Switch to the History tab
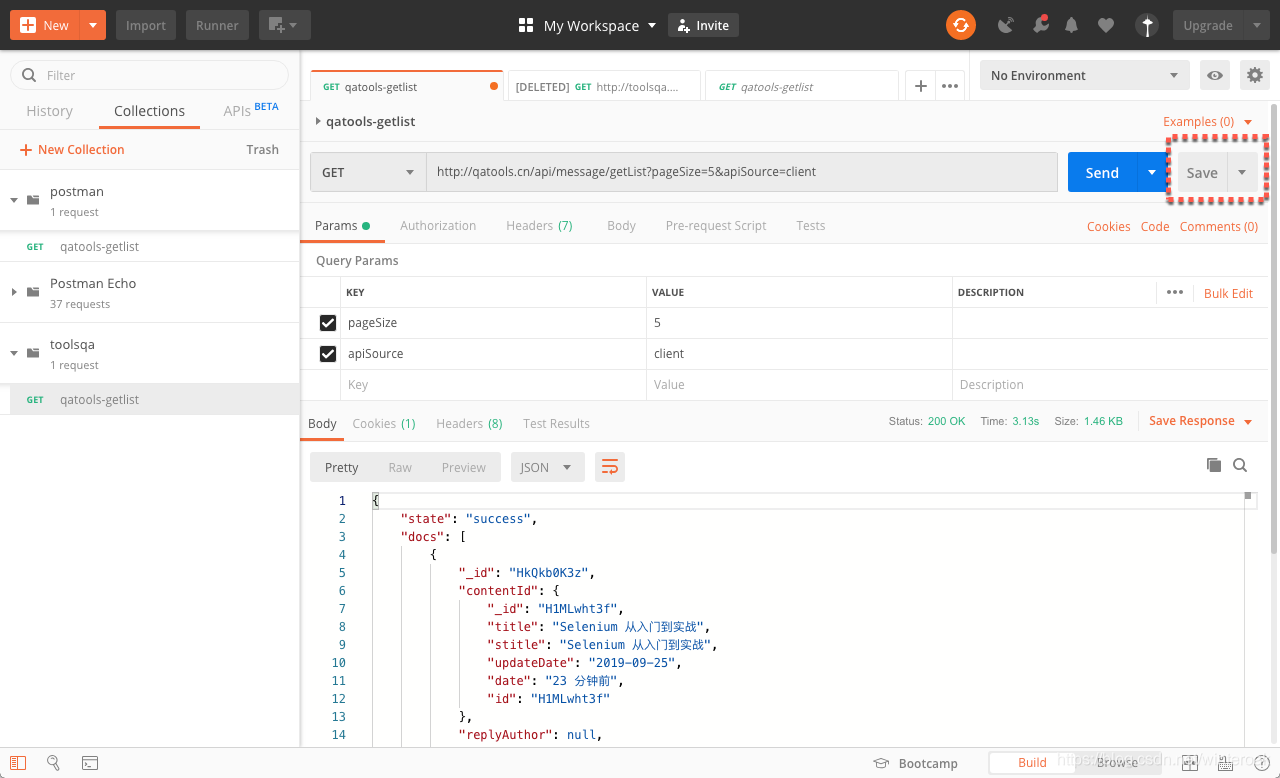This screenshot has height=778, width=1280. pyautogui.click(x=49, y=111)
